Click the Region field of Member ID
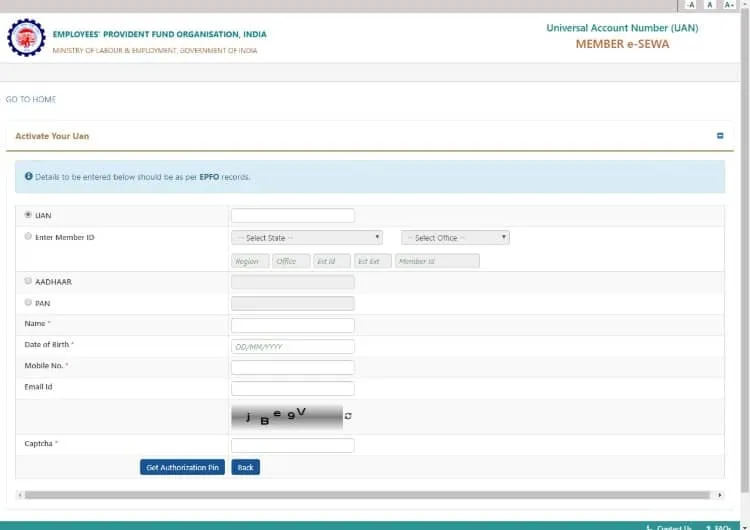The height and width of the screenshot is (530, 750). click(x=250, y=261)
